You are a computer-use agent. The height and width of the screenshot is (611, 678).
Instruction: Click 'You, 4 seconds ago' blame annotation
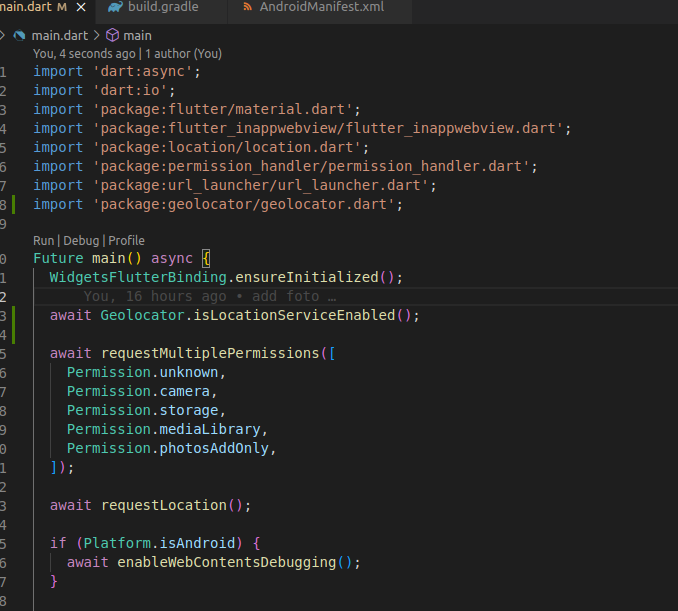(x=84, y=54)
